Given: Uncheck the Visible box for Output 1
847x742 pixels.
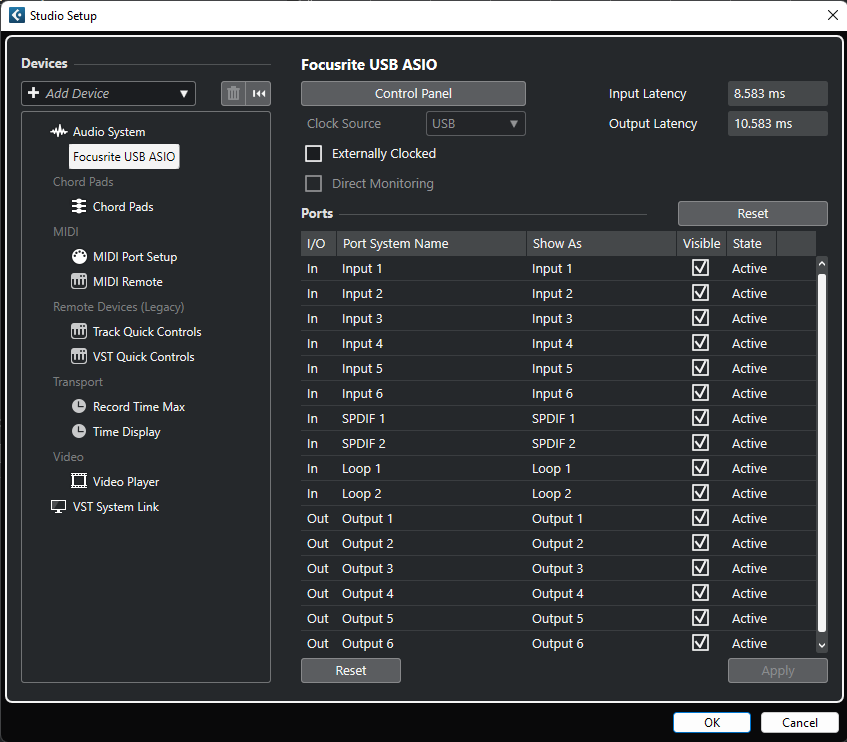Looking at the screenshot, I should click(x=701, y=518).
